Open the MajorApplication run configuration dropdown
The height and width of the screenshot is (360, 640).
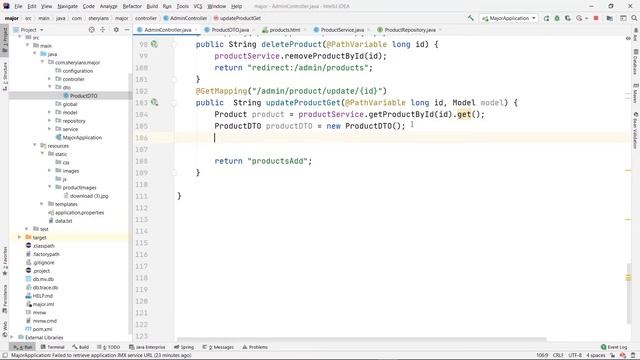click(509, 18)
